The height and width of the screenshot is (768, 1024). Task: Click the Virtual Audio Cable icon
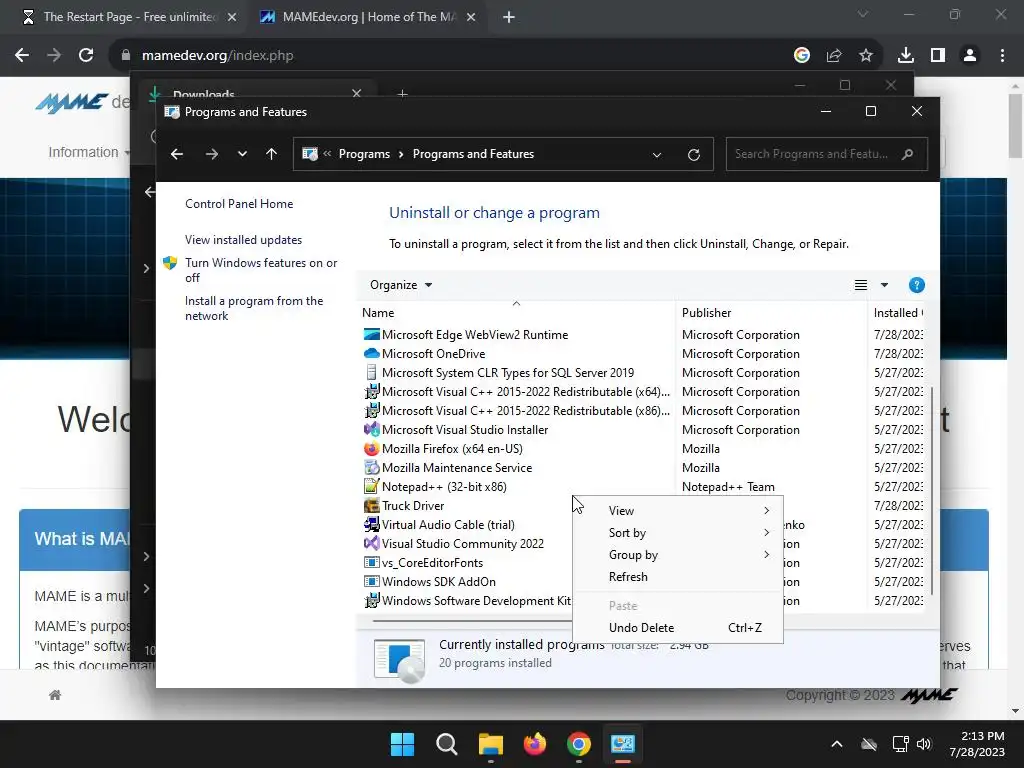[x=372, y=524]
